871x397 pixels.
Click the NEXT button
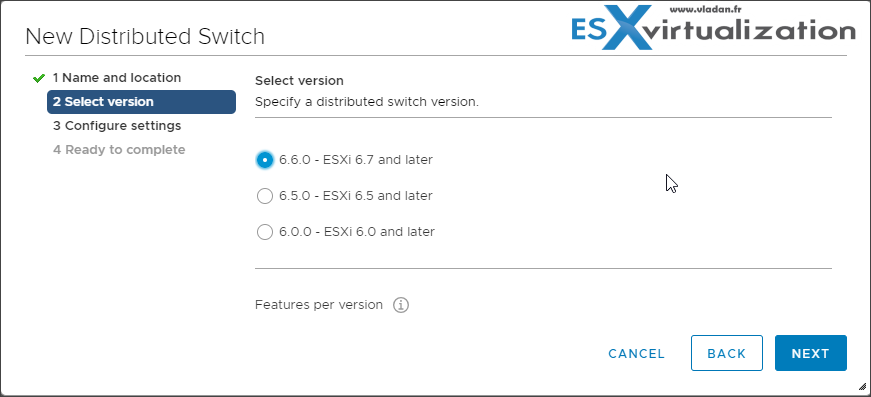810,353
